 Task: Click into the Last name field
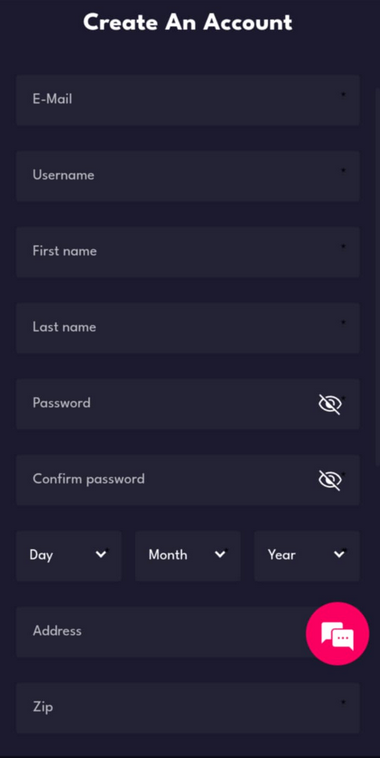click(188, 328)
